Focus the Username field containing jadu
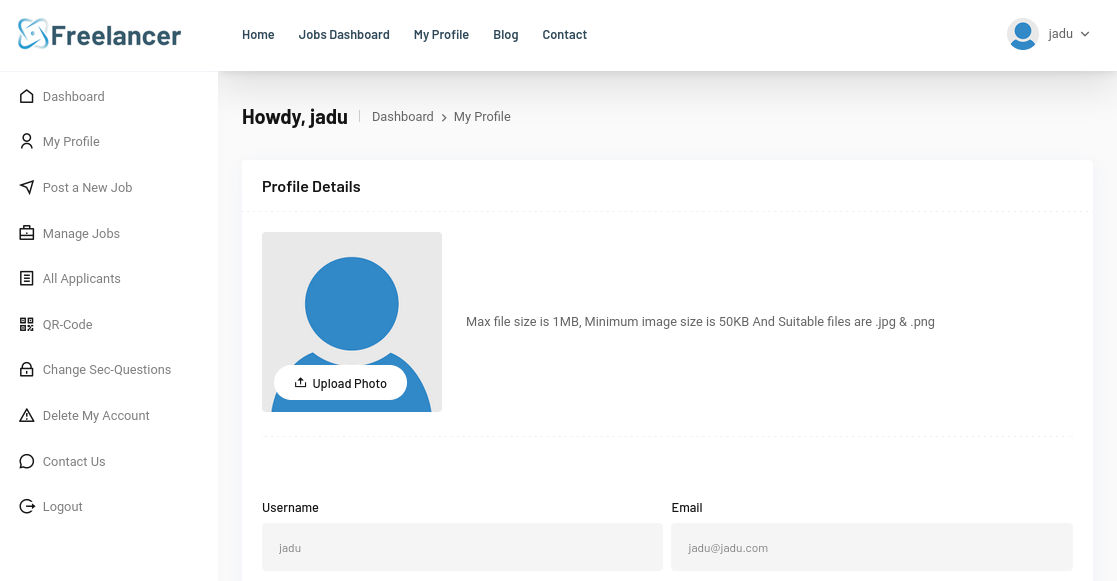Screen dimensions: 1117x581 coord(462,548)
